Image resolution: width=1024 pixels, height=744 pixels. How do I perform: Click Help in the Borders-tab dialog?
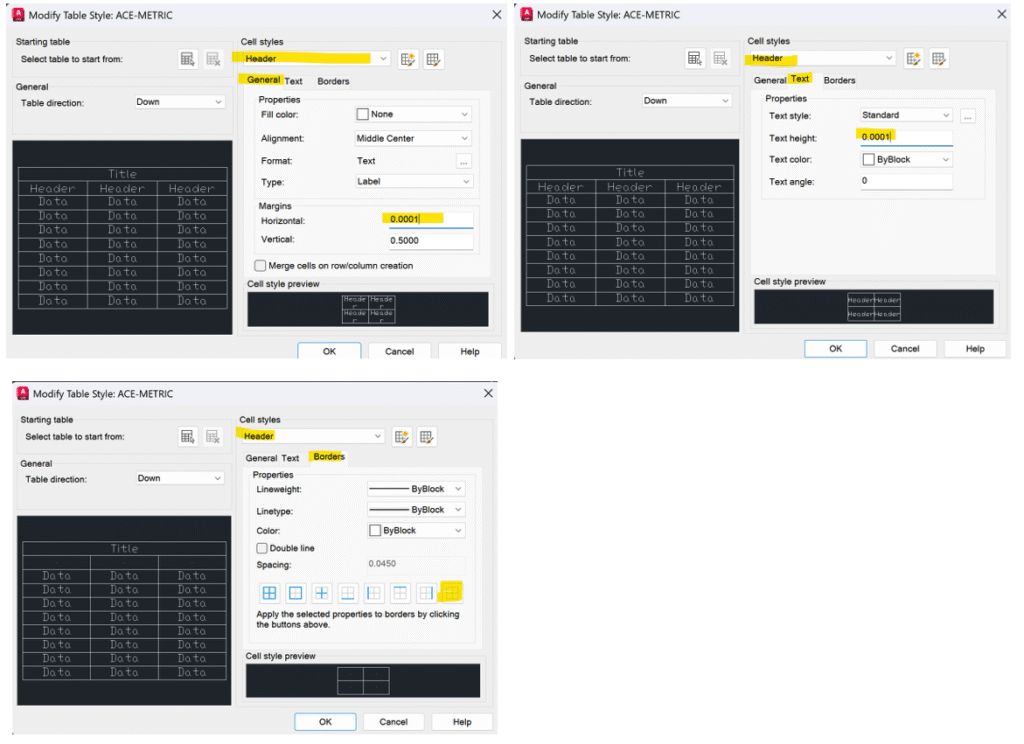[x=462, y=722]
